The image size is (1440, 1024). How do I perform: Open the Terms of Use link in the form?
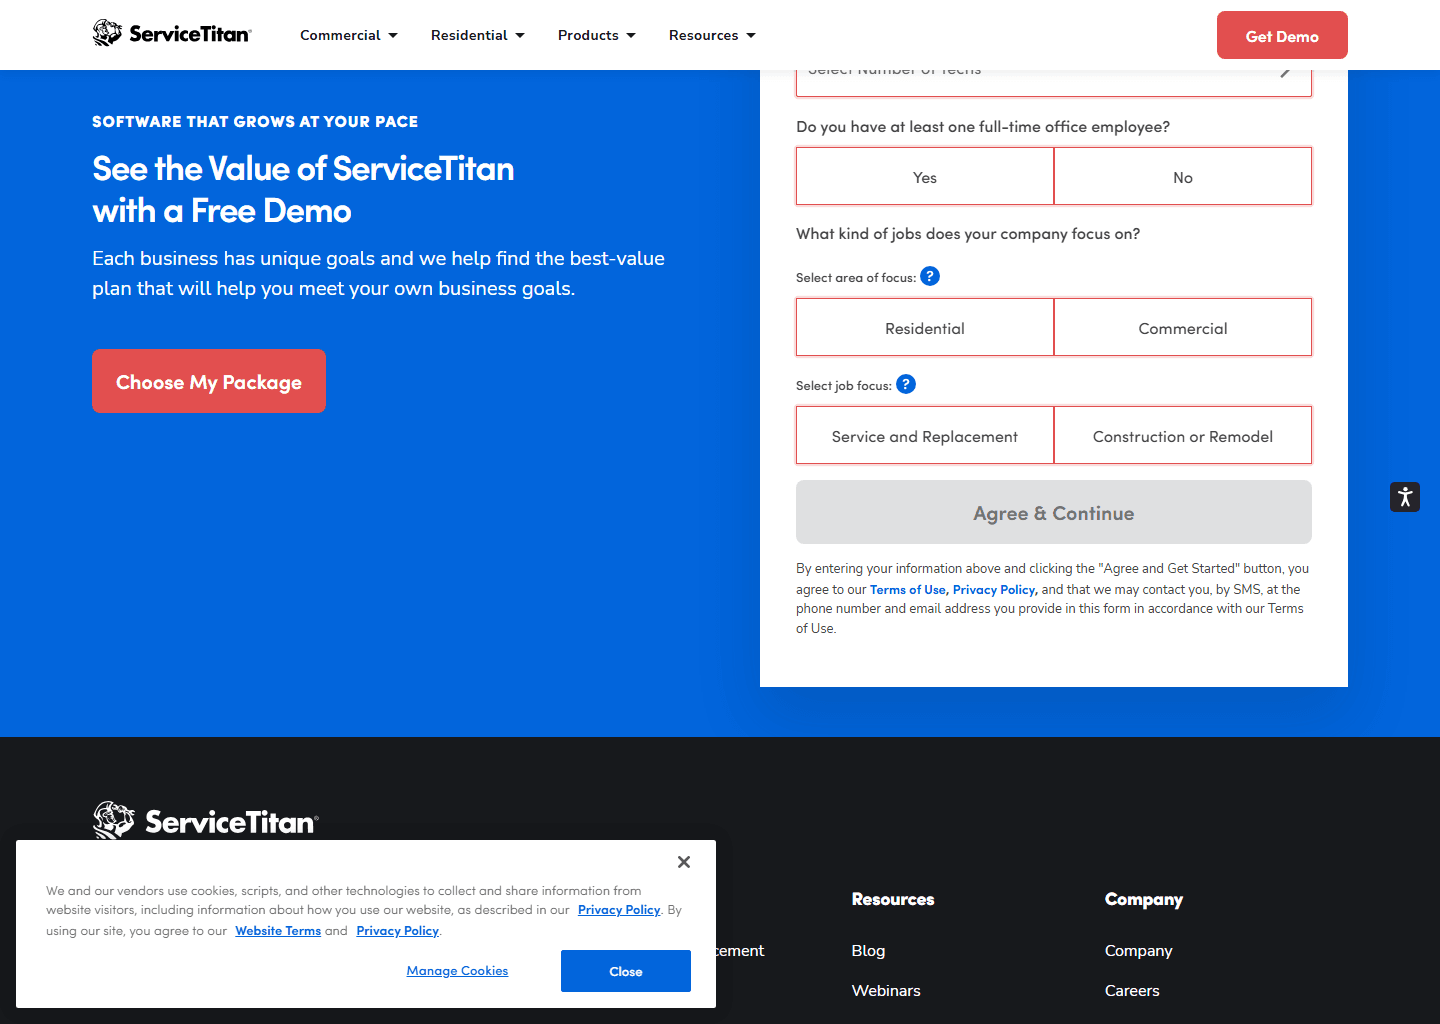tap(907, 590)
